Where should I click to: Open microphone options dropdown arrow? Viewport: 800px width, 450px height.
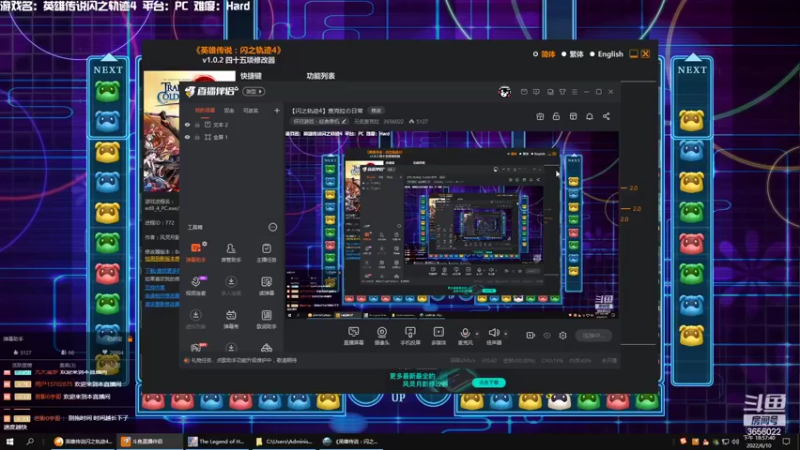pyautogui.click(x=477, y=334)
